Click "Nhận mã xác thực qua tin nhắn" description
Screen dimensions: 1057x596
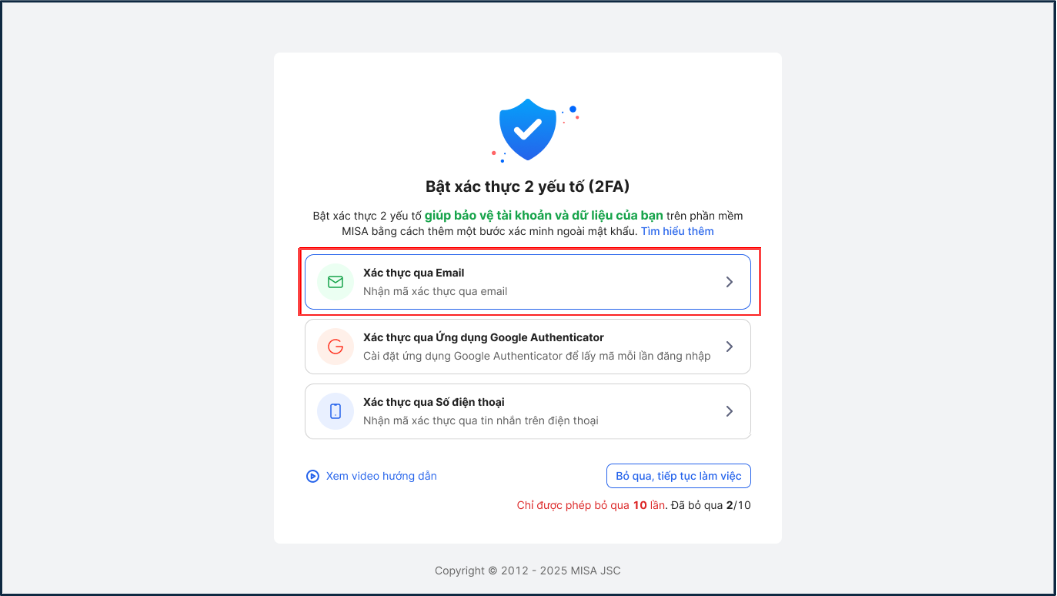(x=481, y=421)
